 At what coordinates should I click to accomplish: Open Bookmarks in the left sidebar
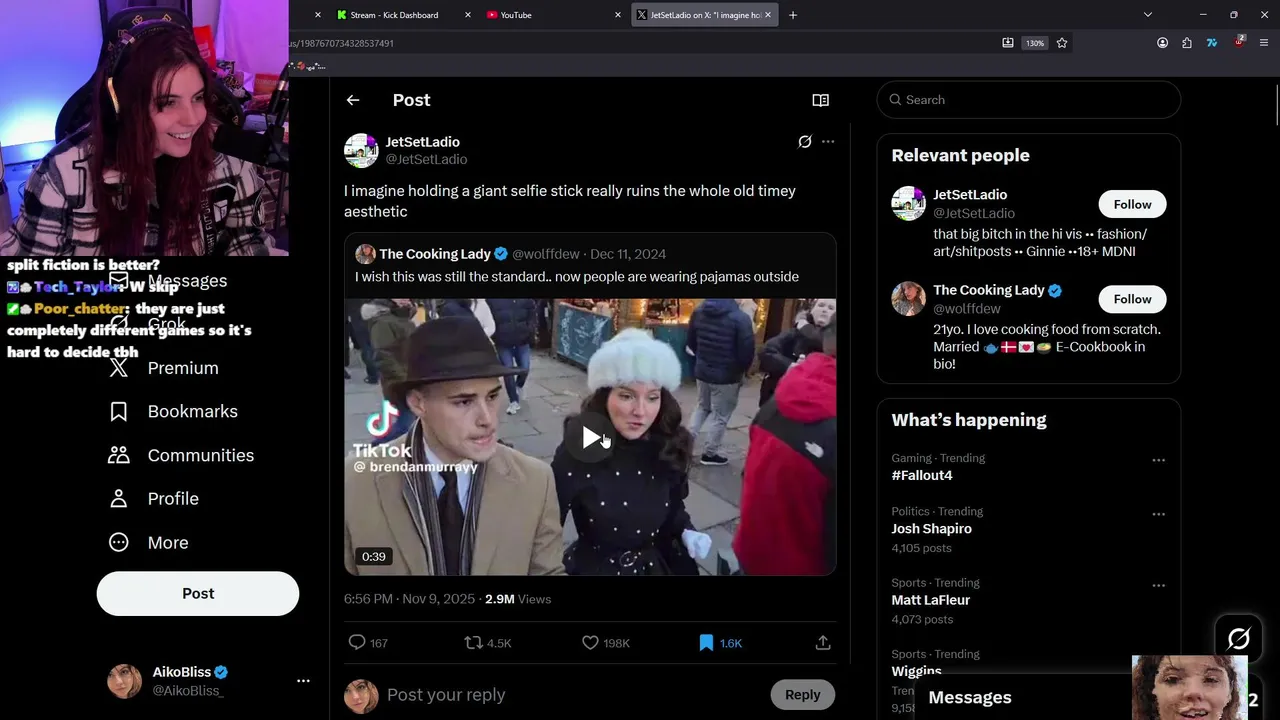[x=192, y=411]
